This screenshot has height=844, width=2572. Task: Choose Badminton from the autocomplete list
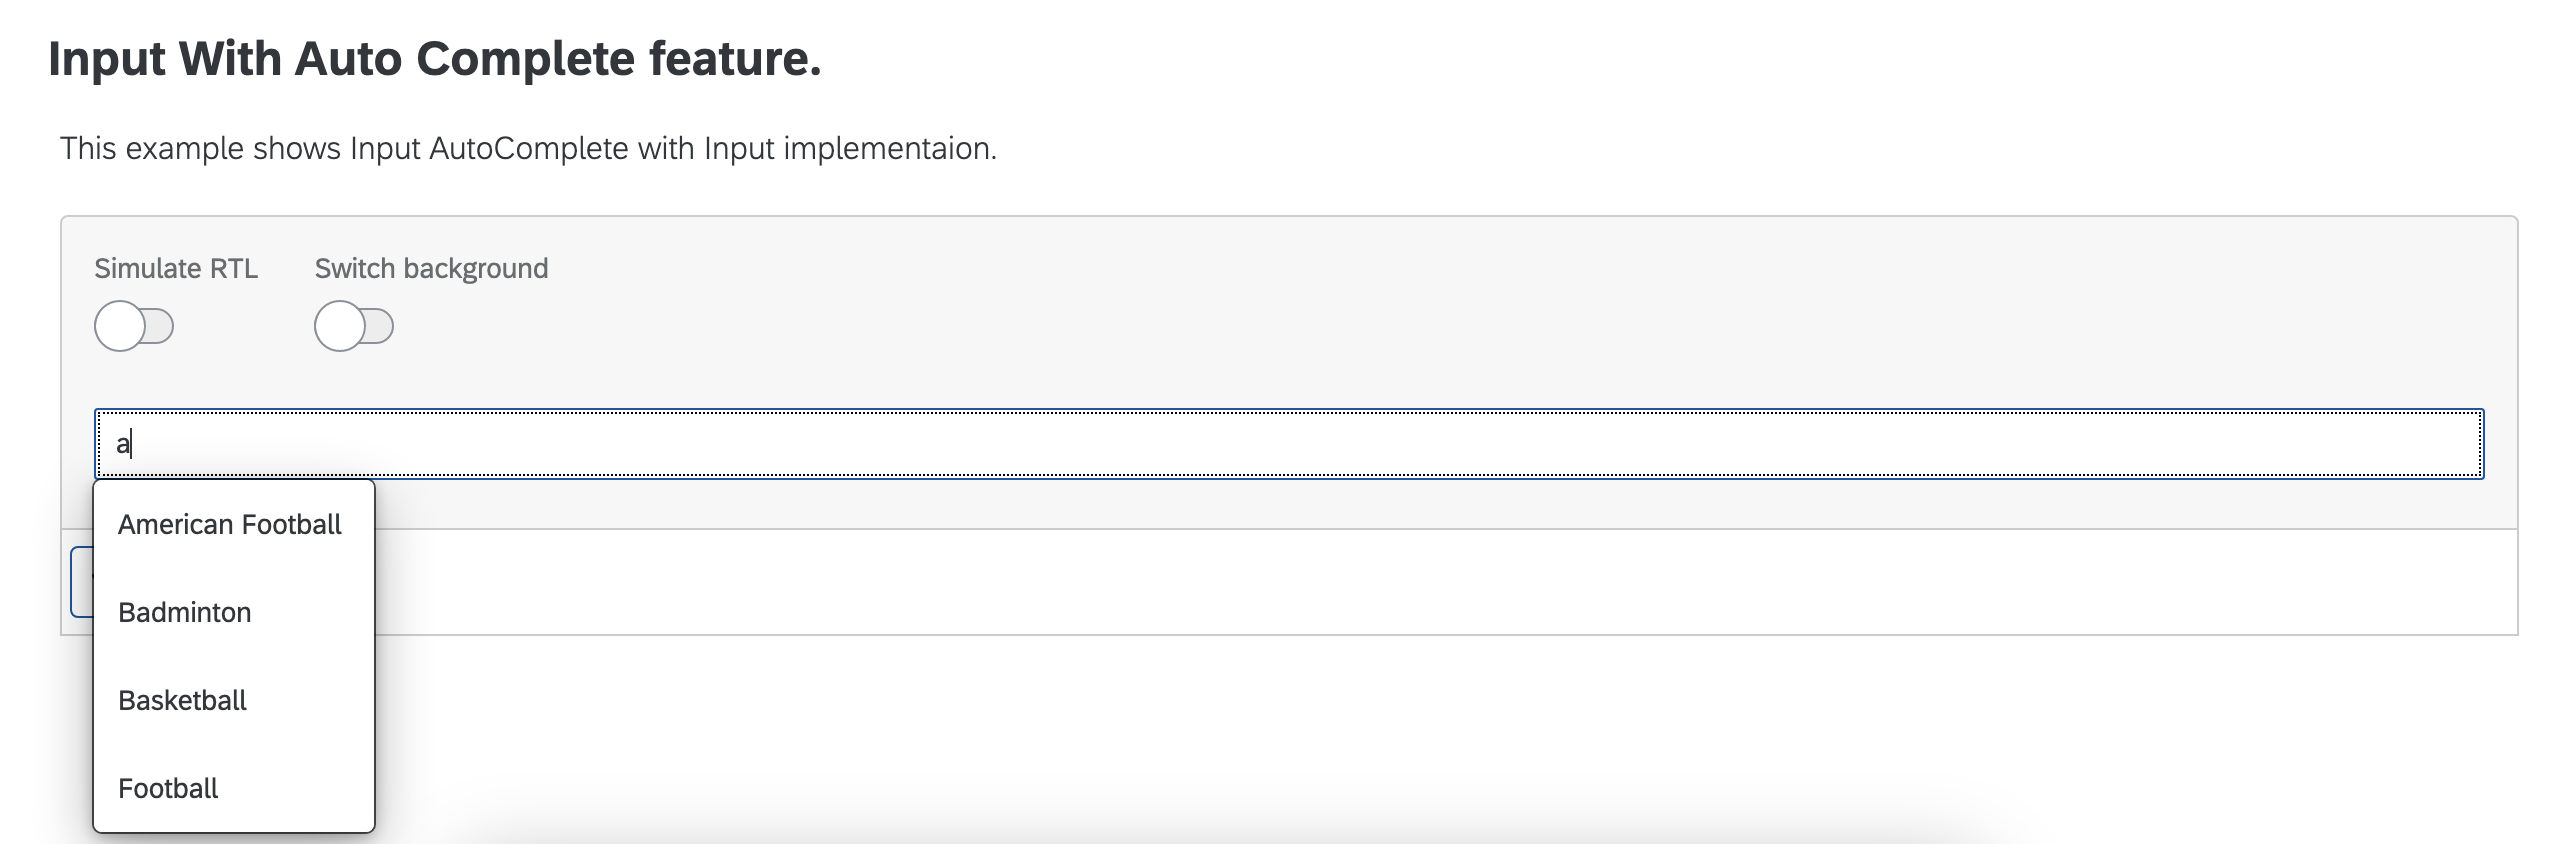(185, 612)
